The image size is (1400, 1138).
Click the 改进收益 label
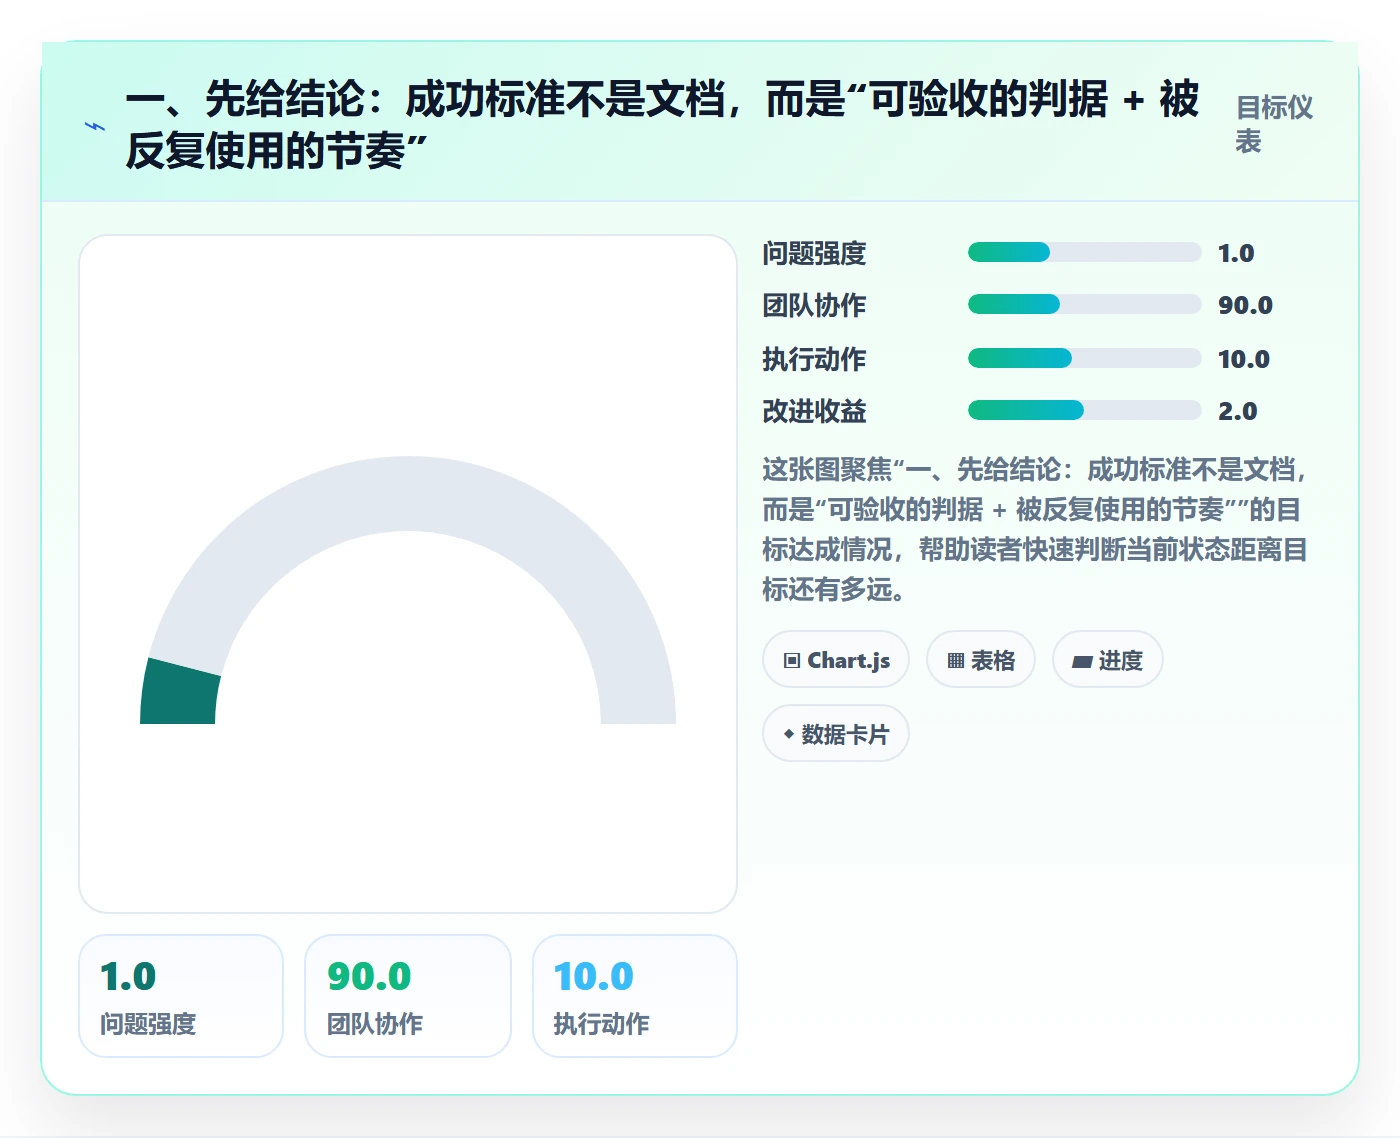click(x=814, y=411)
